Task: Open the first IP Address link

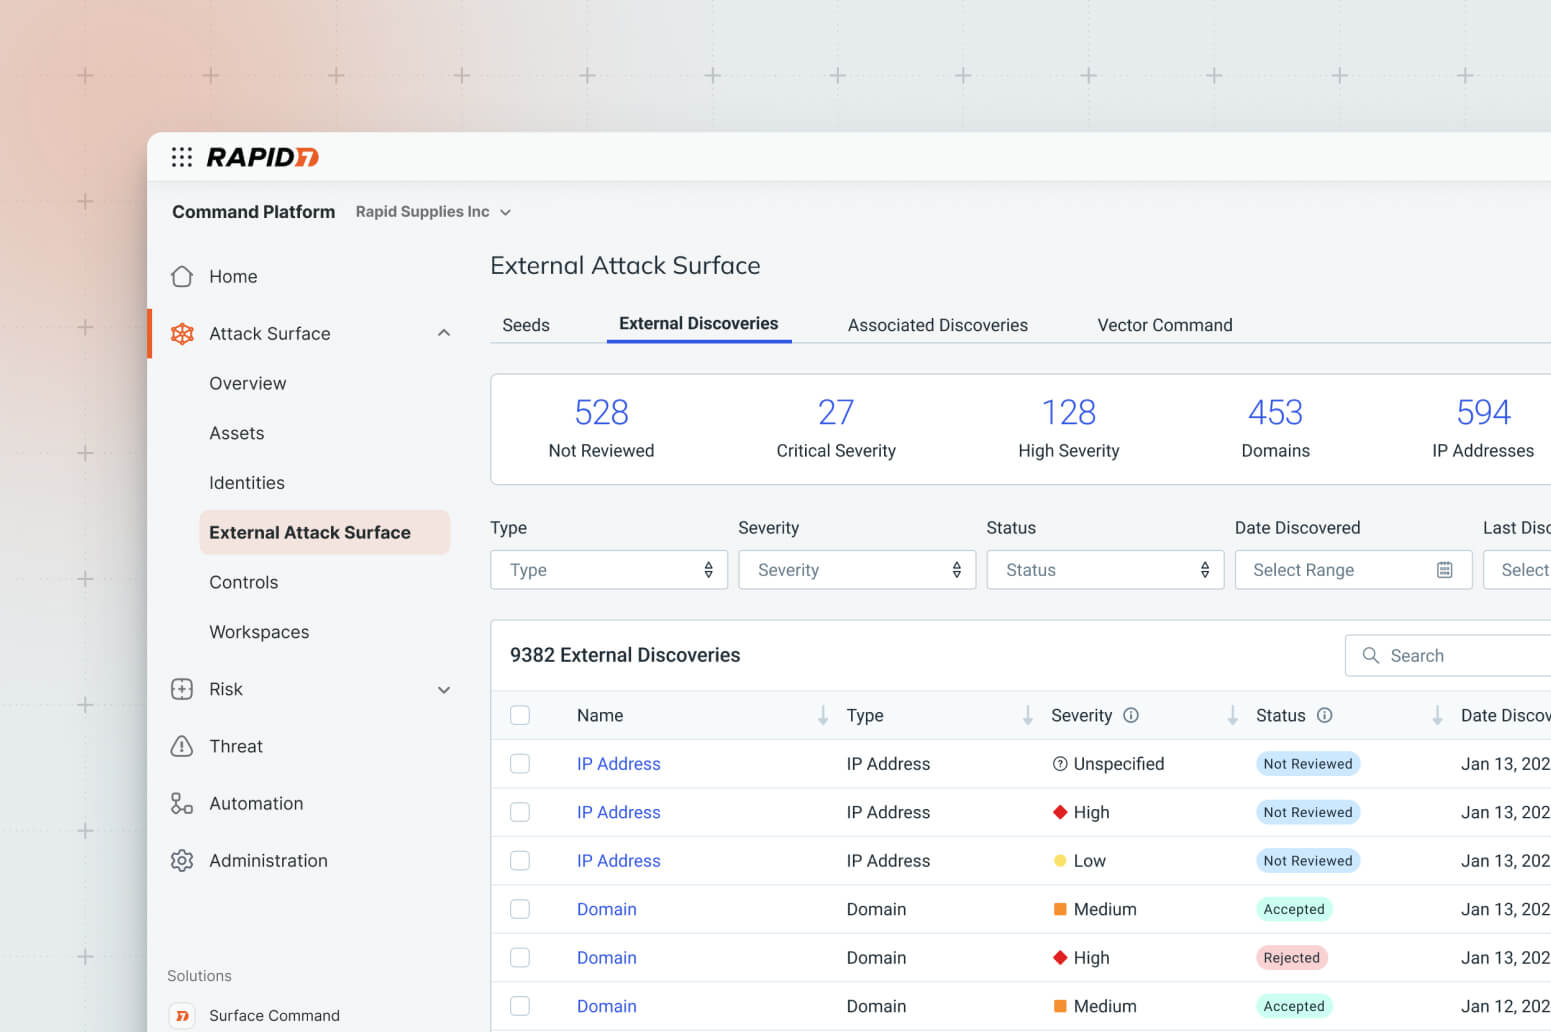Action: click(618, 764)
